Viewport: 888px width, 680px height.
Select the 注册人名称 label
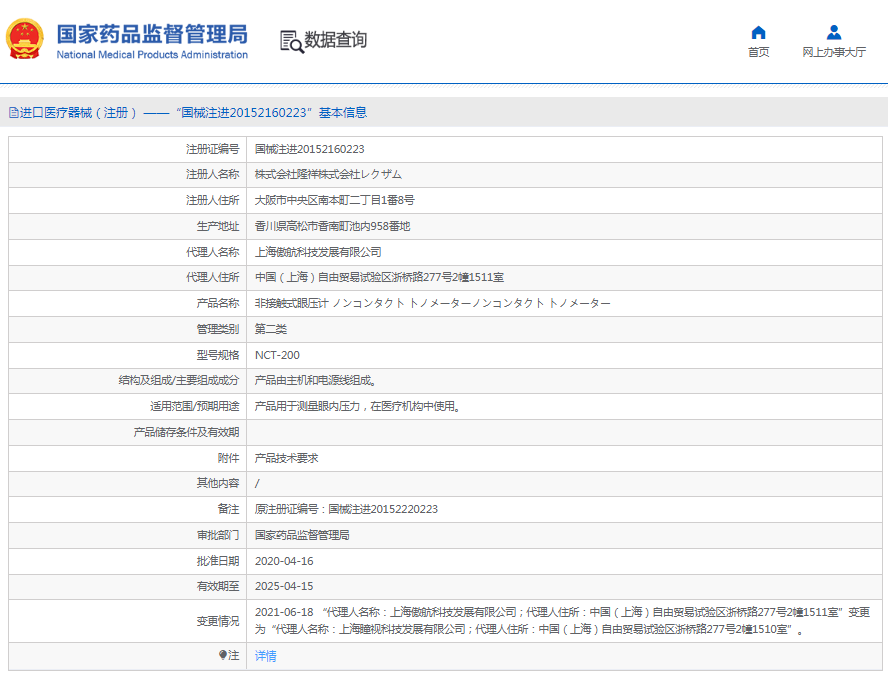coord(212,174)
